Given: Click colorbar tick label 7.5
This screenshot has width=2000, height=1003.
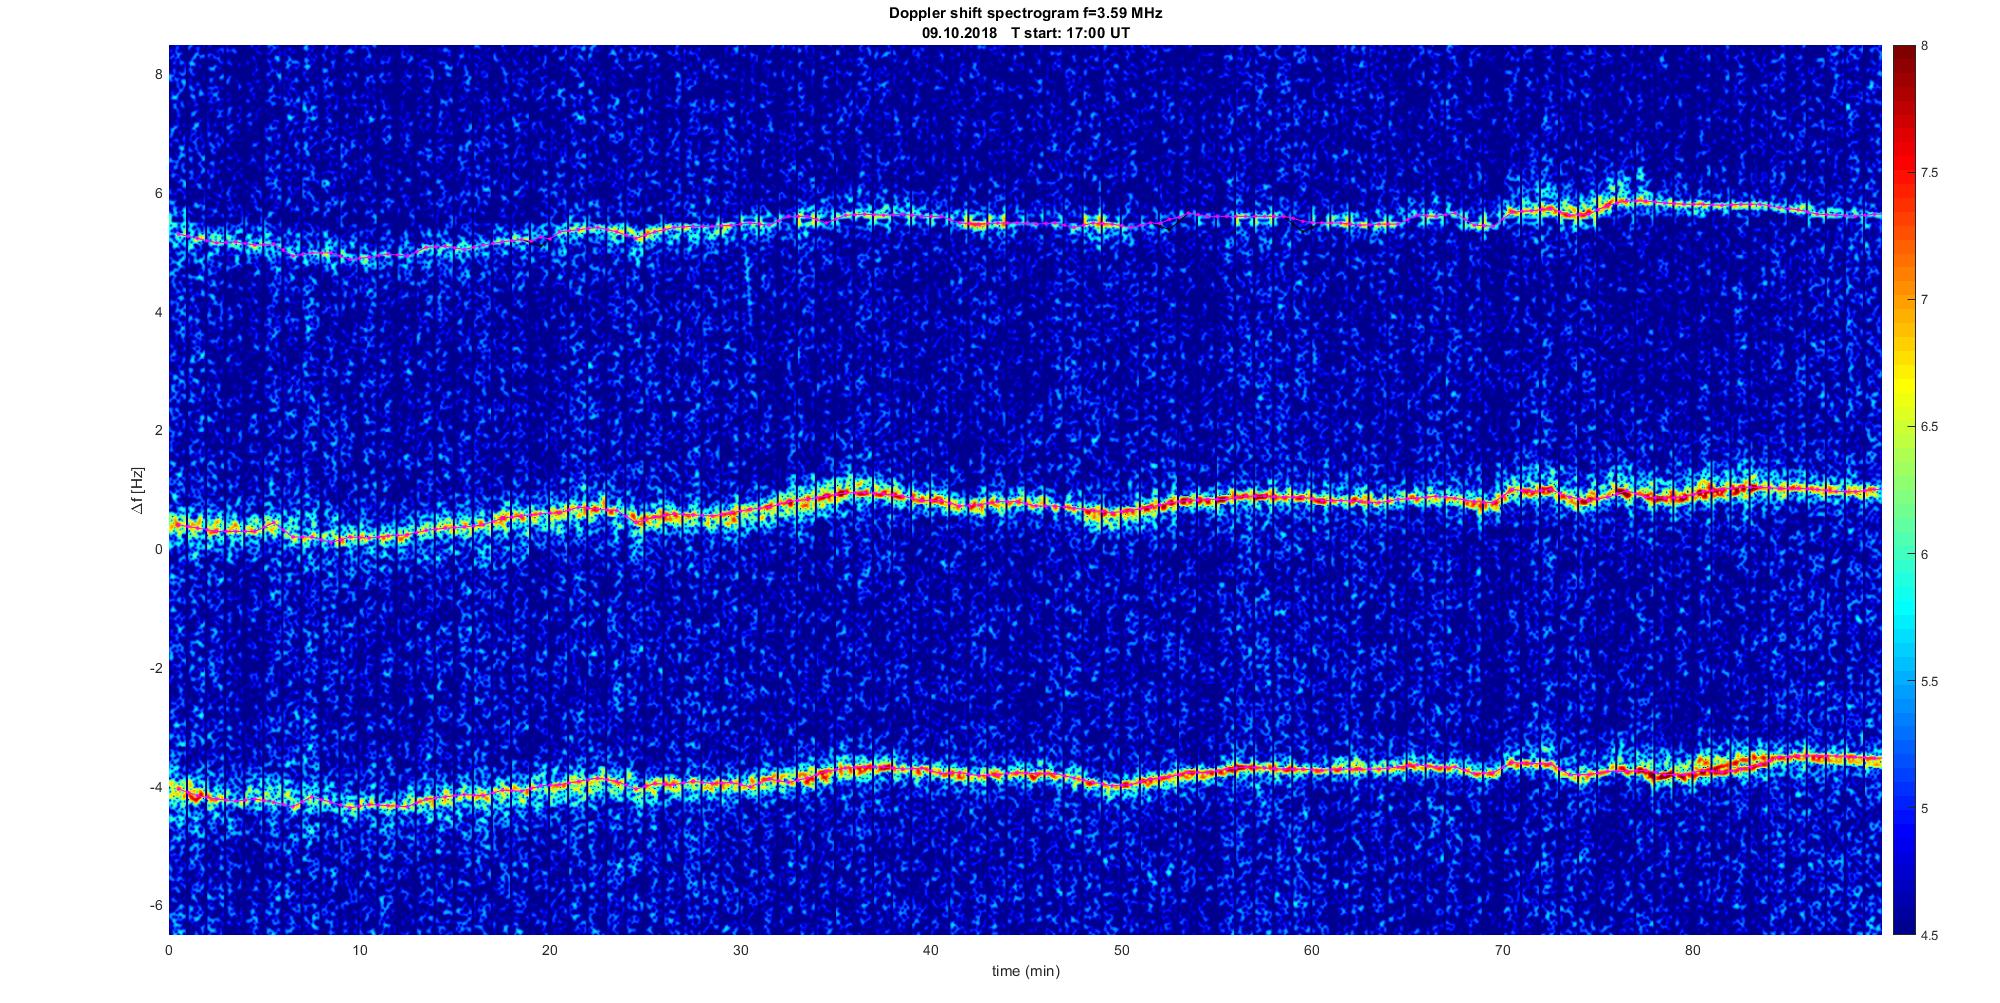Looking at the screenshot, I should pyautogui.click(x=1930, y=173).
